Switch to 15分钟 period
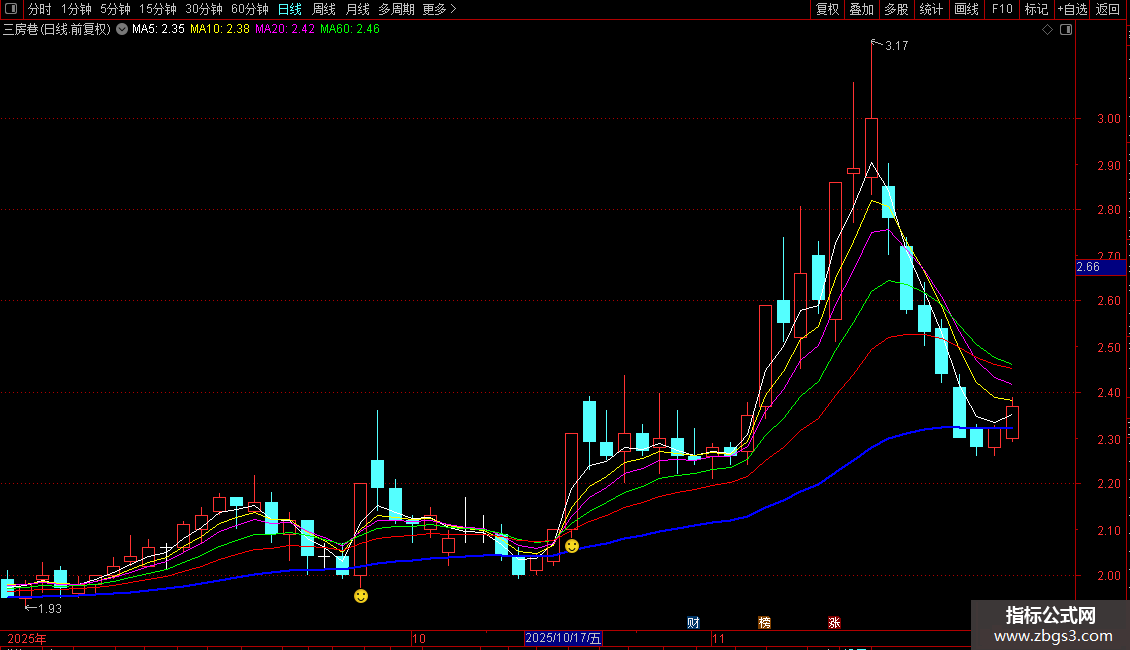Viewport: 1130px width, 650px height. (x=158, y=9)
